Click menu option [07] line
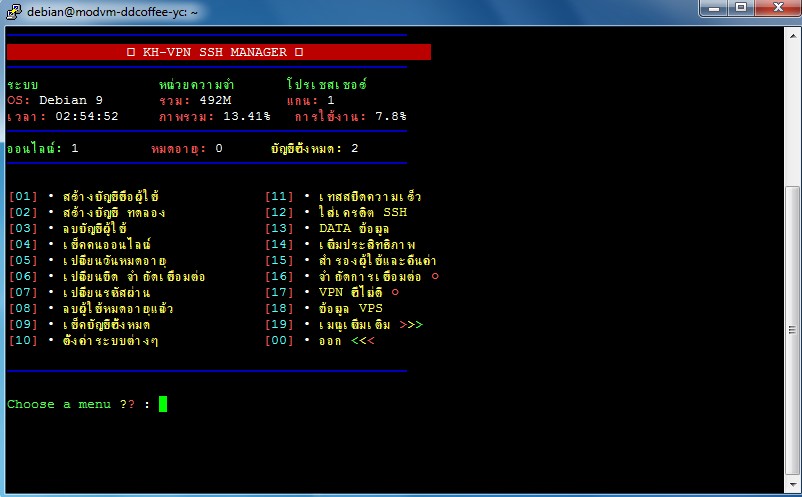Viewport: 802px width, 497px height. pyautogui.click(x=80, y=292)
